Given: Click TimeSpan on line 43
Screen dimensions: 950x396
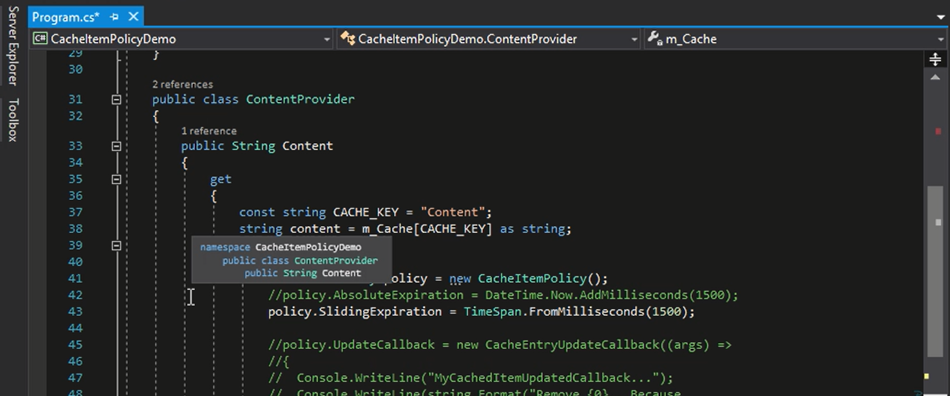Looking at the screenshot, I should coord(492,312).
